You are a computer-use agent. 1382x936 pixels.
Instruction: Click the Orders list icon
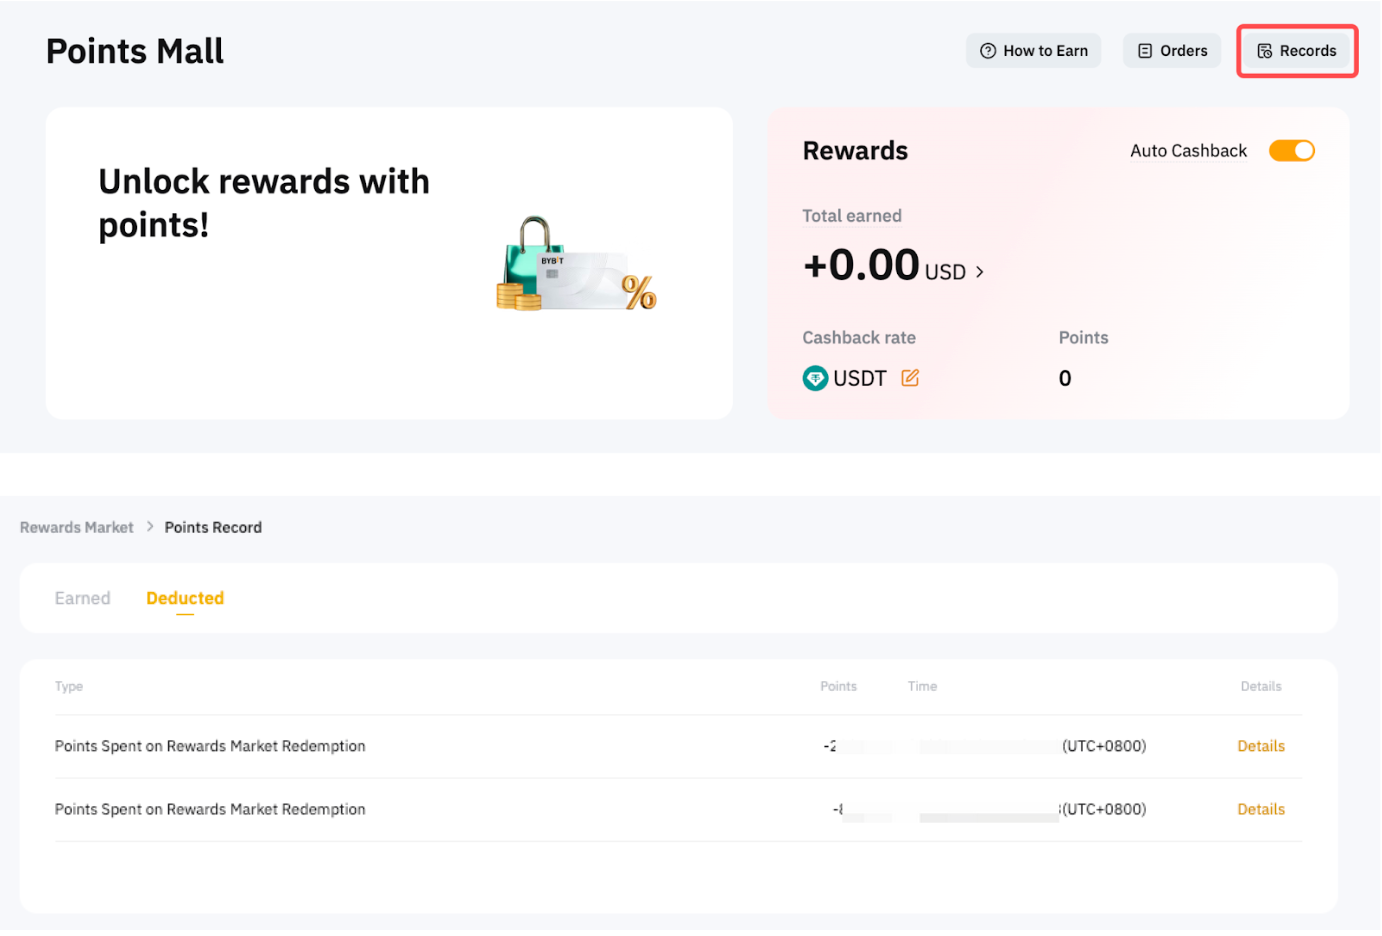(x=1145, y=51)
